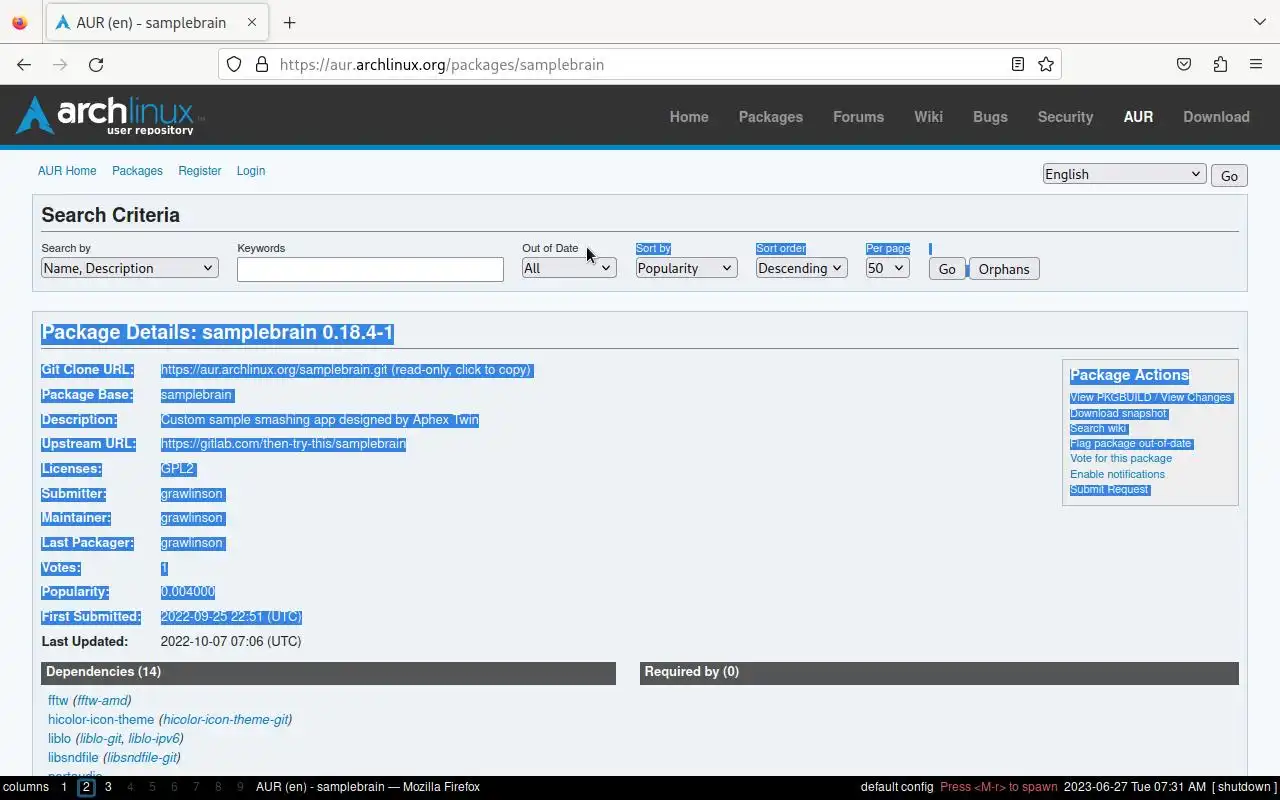Go back one page

(24, 64)
